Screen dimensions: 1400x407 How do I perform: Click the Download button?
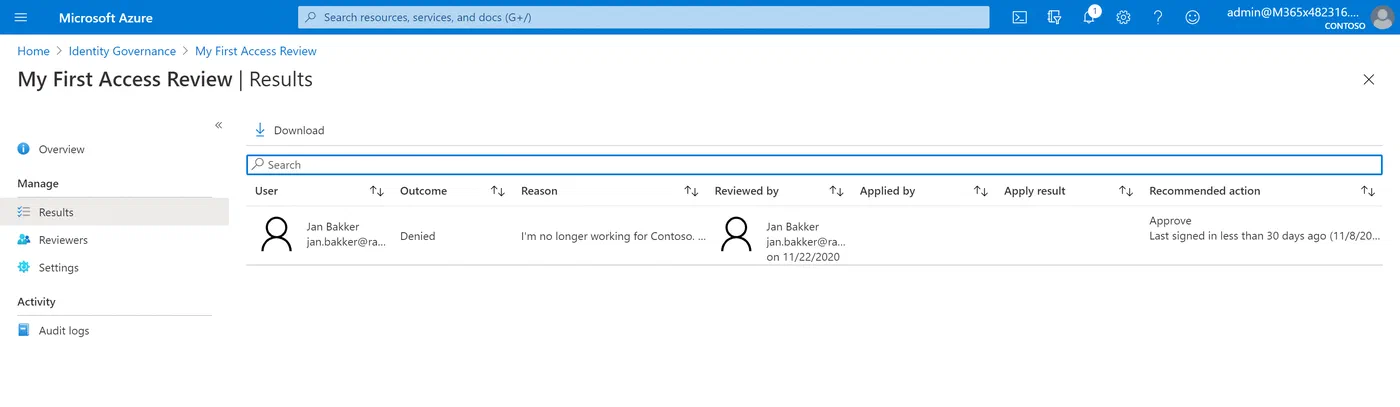point(290,130)
